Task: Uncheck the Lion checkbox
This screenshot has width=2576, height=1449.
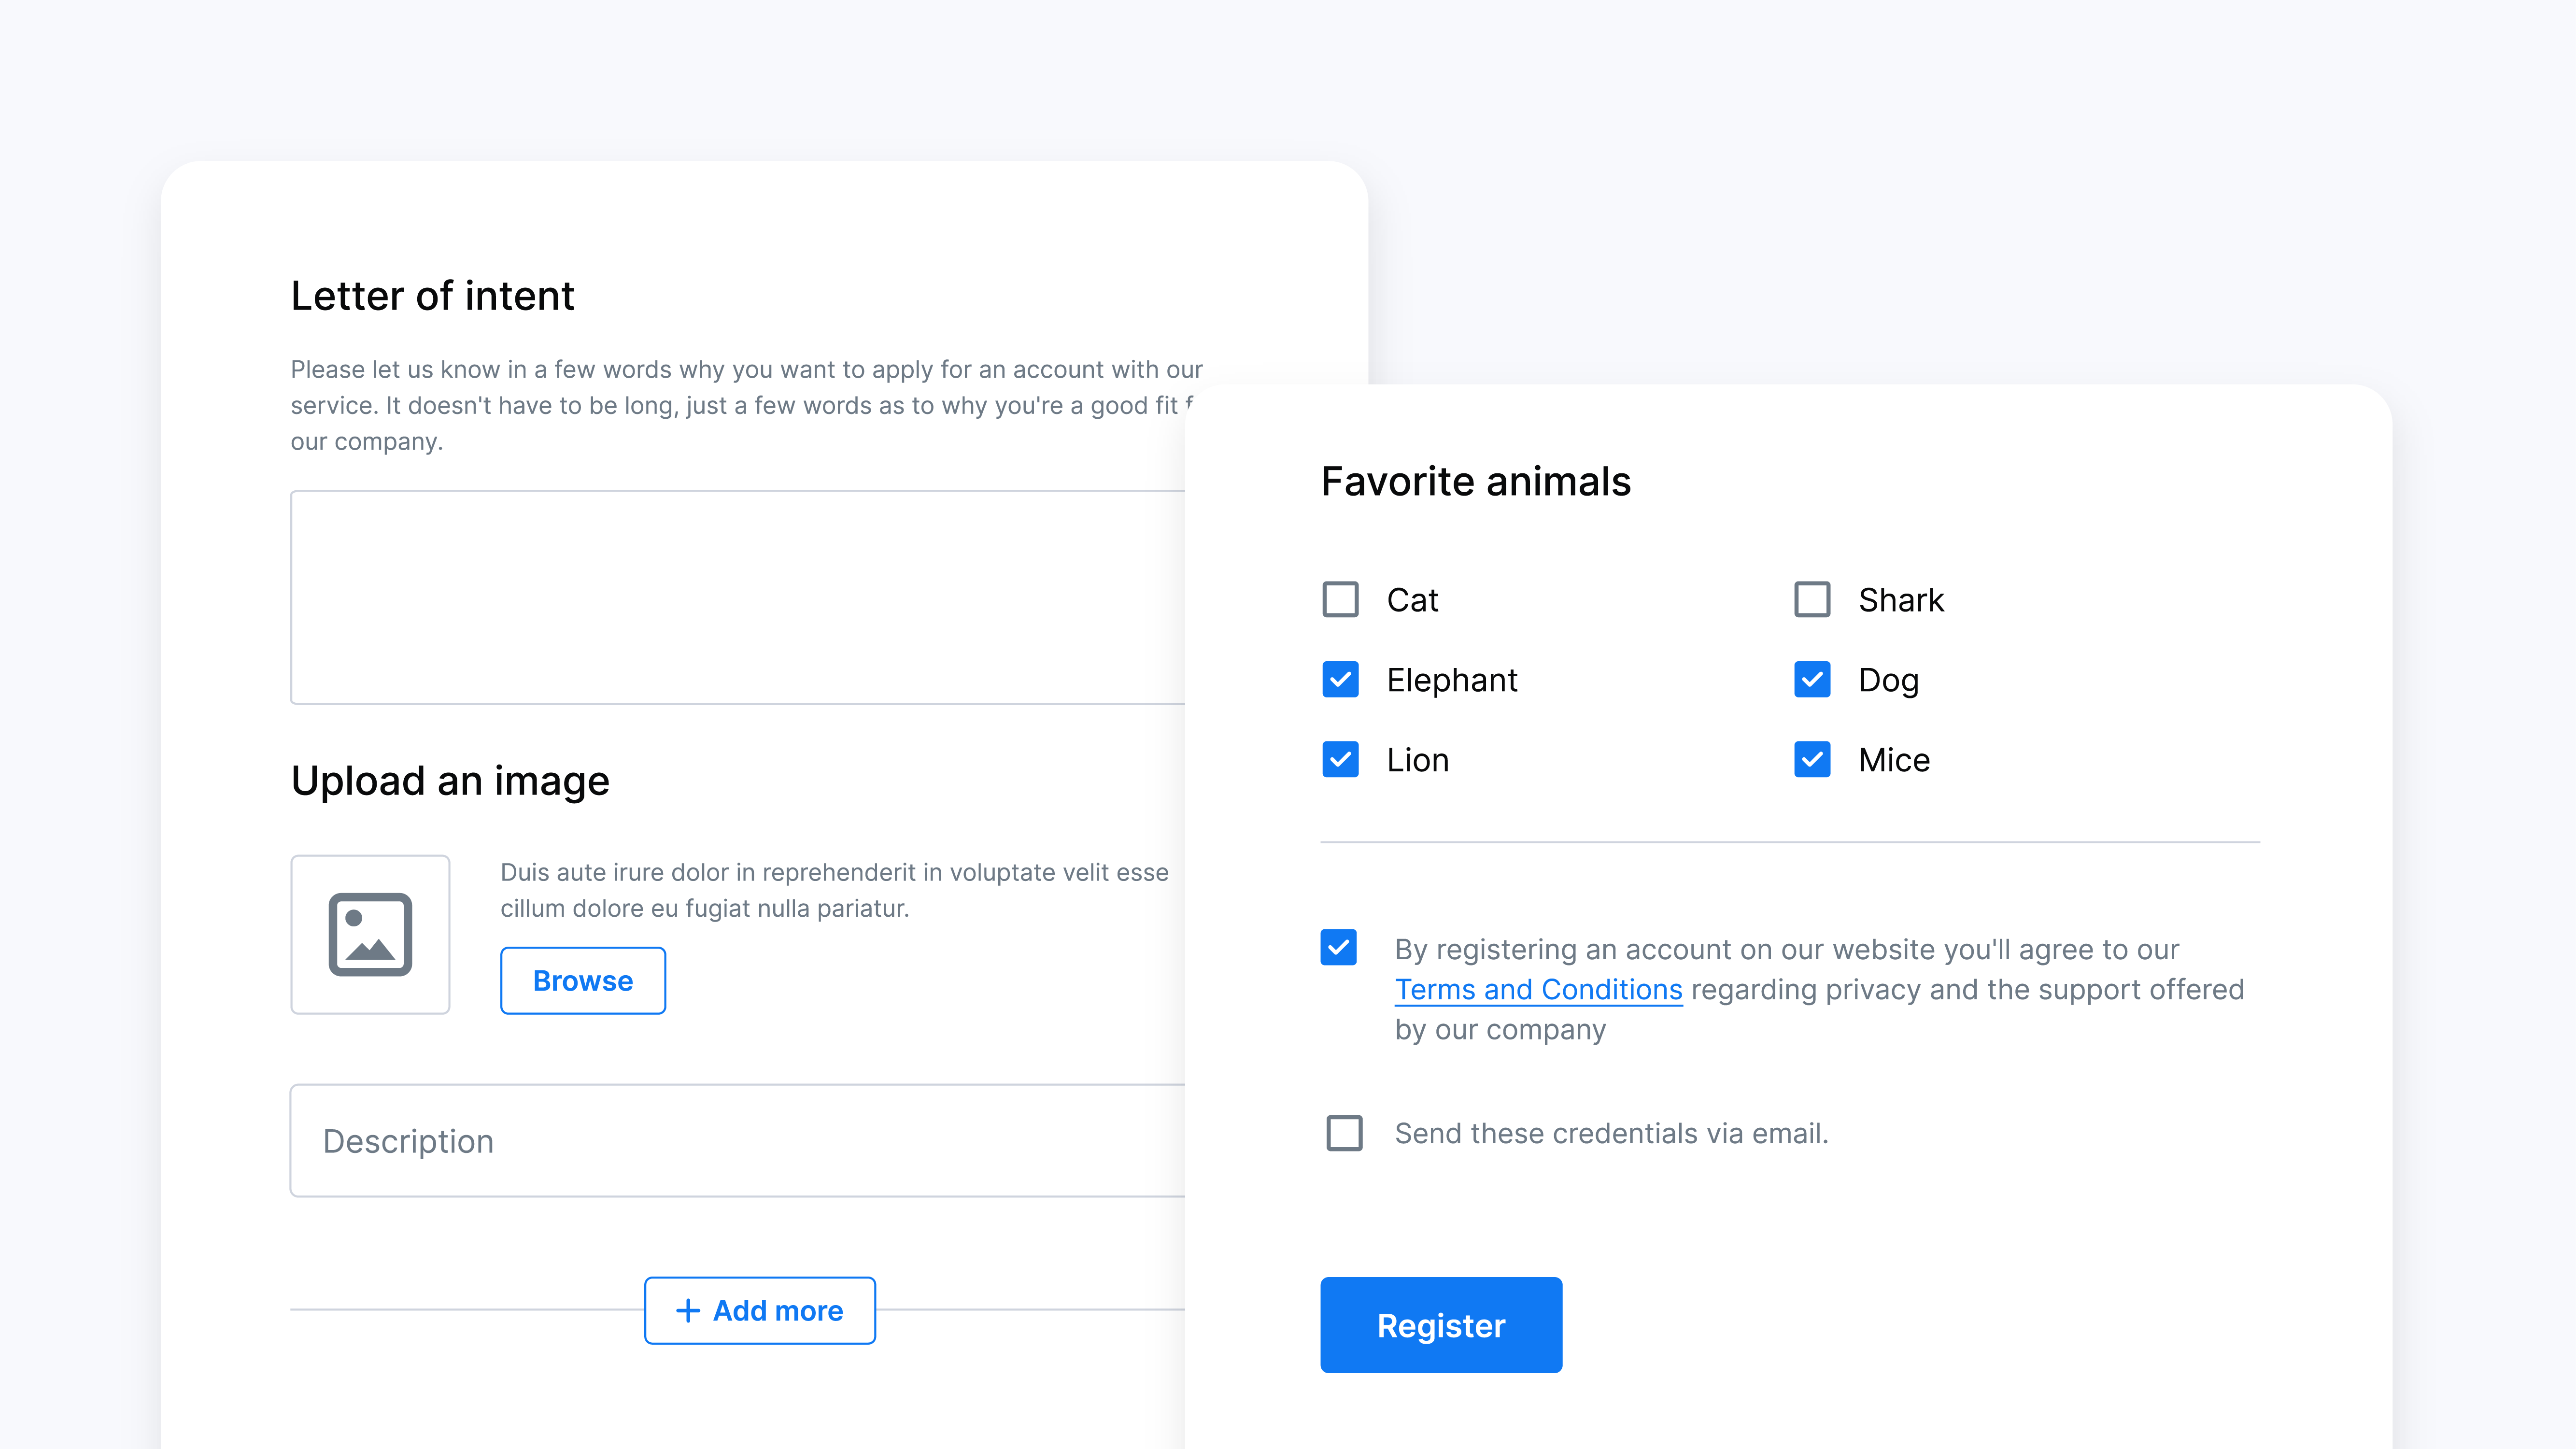Action: tap(1340, 759)
